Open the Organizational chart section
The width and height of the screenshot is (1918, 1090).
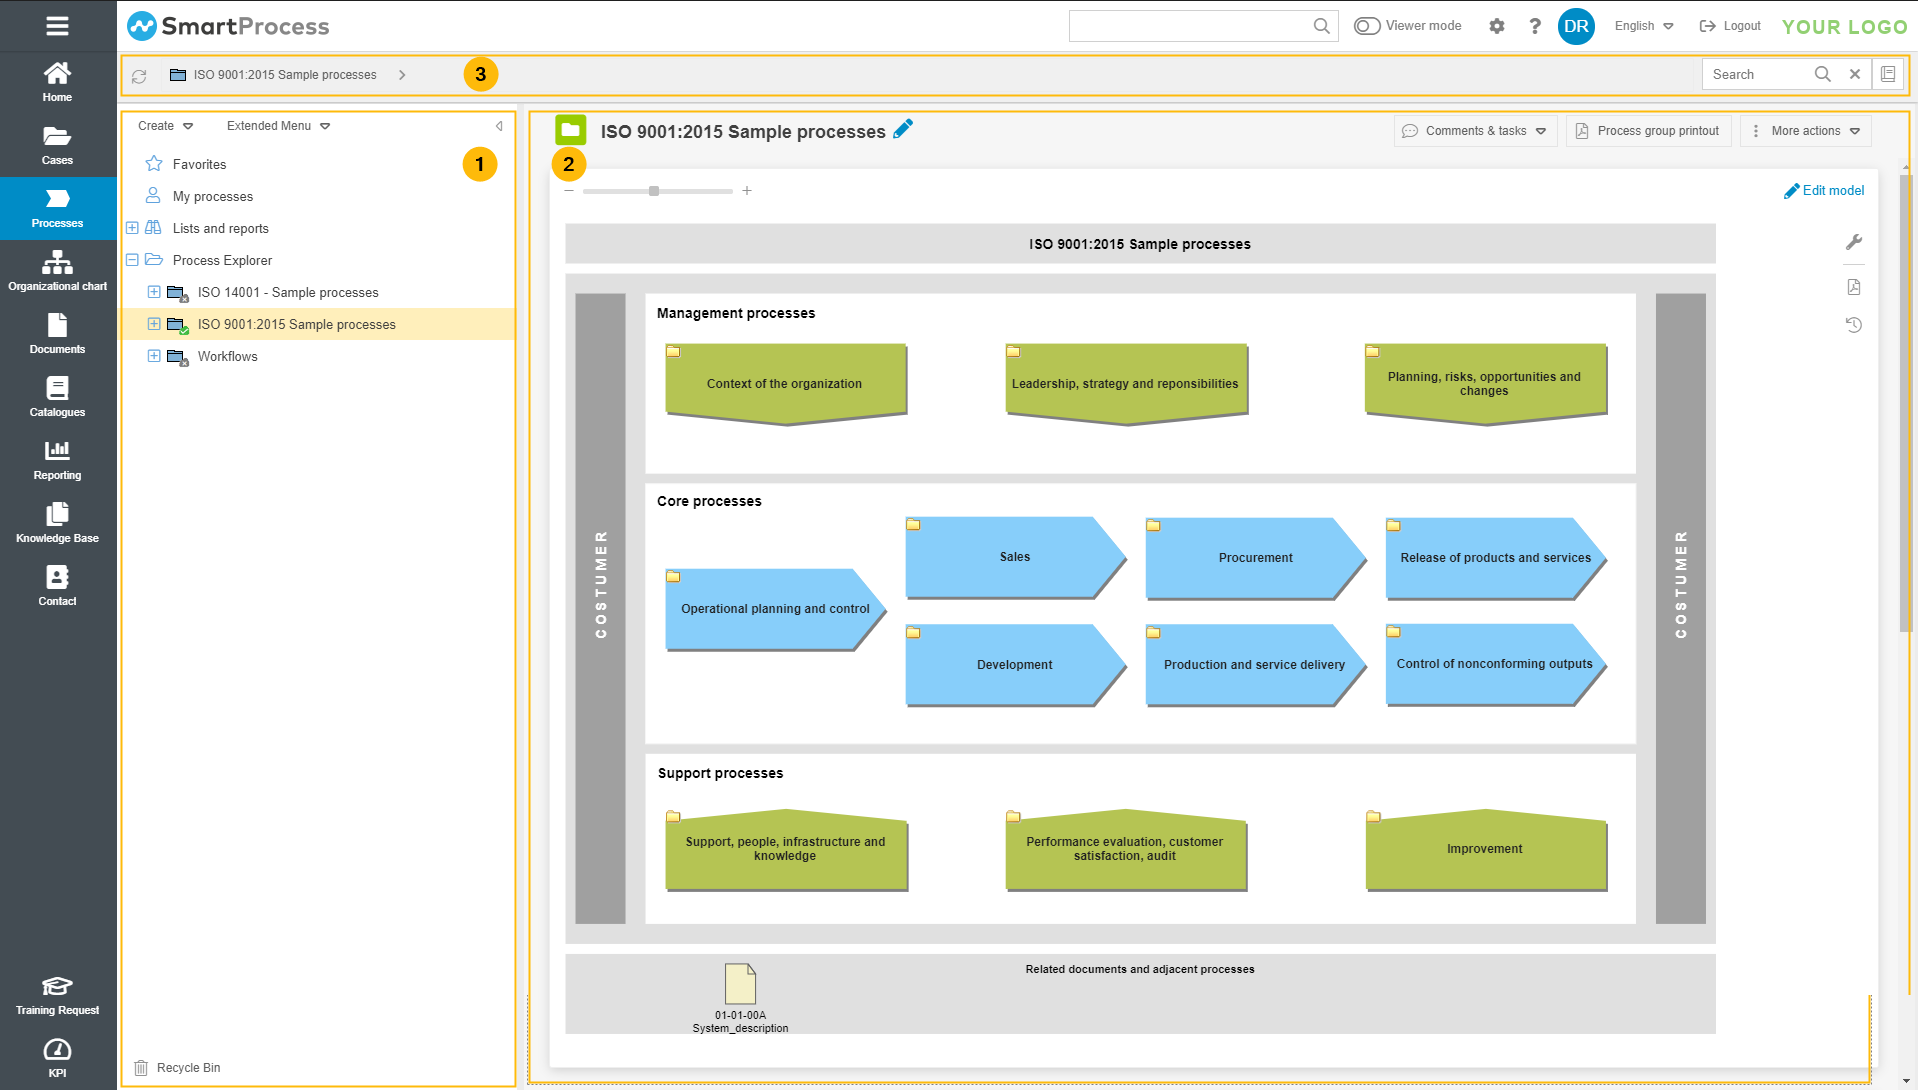click(x=58, y=271)
